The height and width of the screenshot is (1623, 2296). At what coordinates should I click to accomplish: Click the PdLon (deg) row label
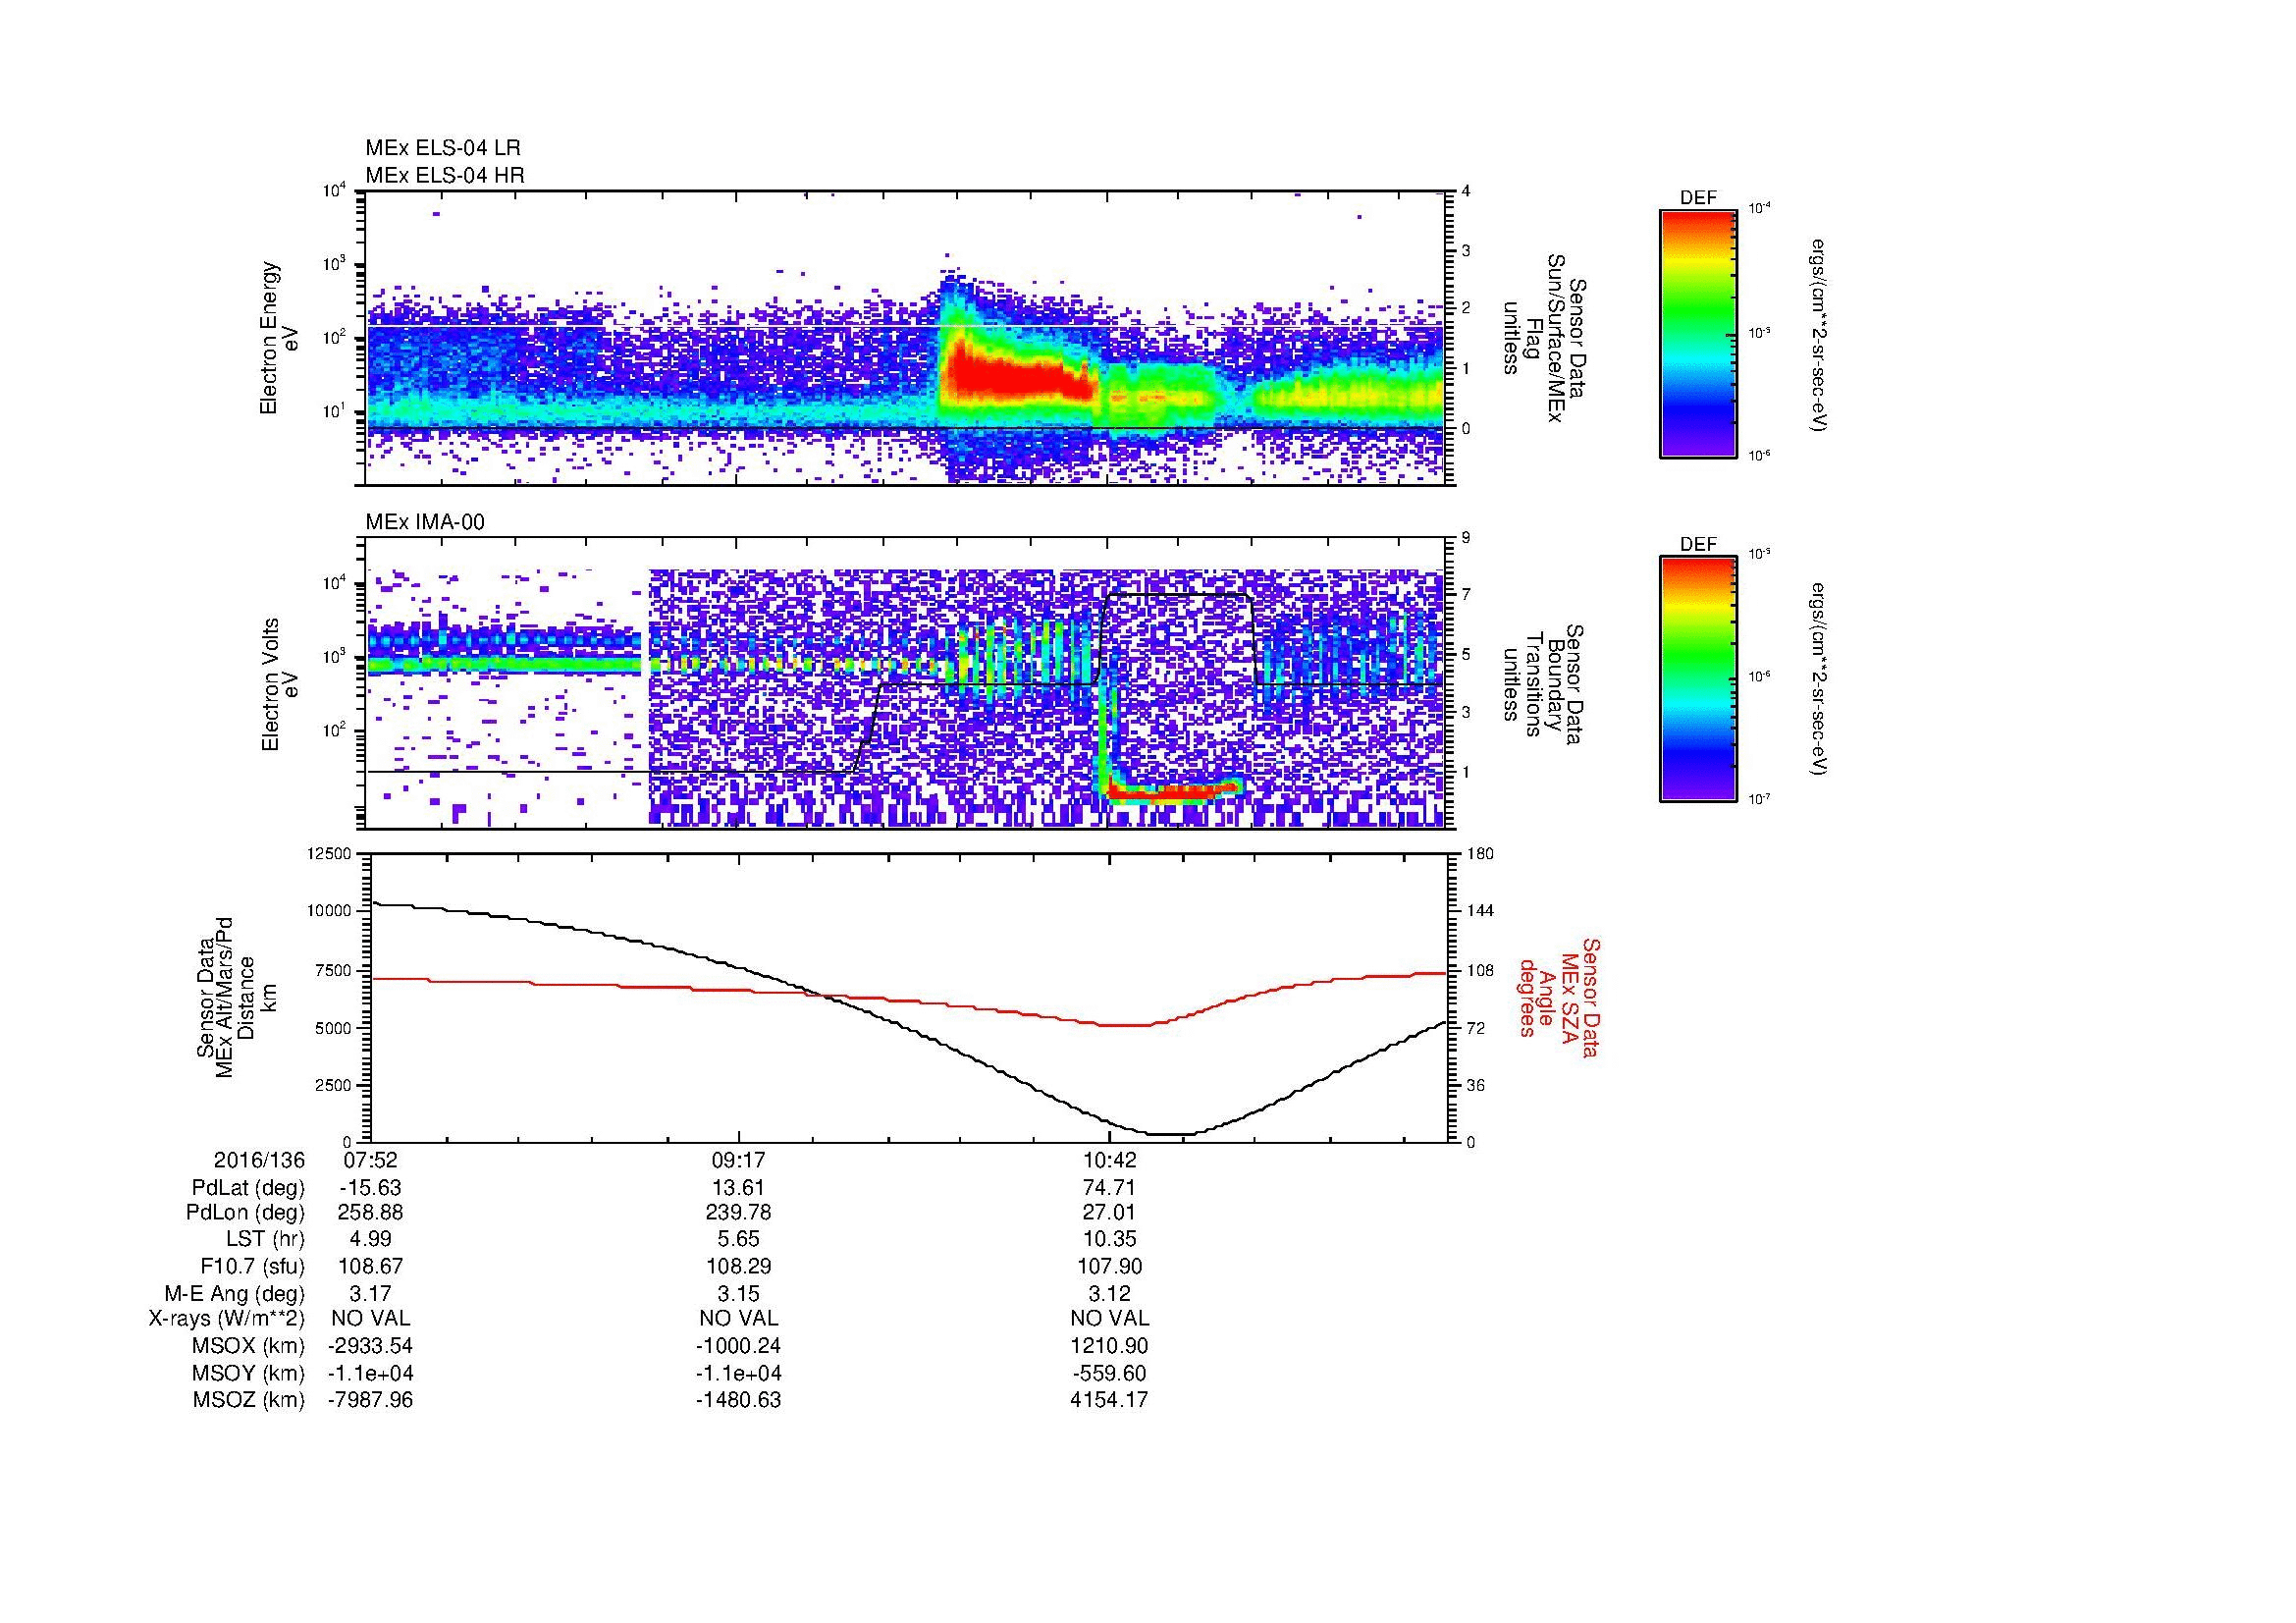[246, 1214]
